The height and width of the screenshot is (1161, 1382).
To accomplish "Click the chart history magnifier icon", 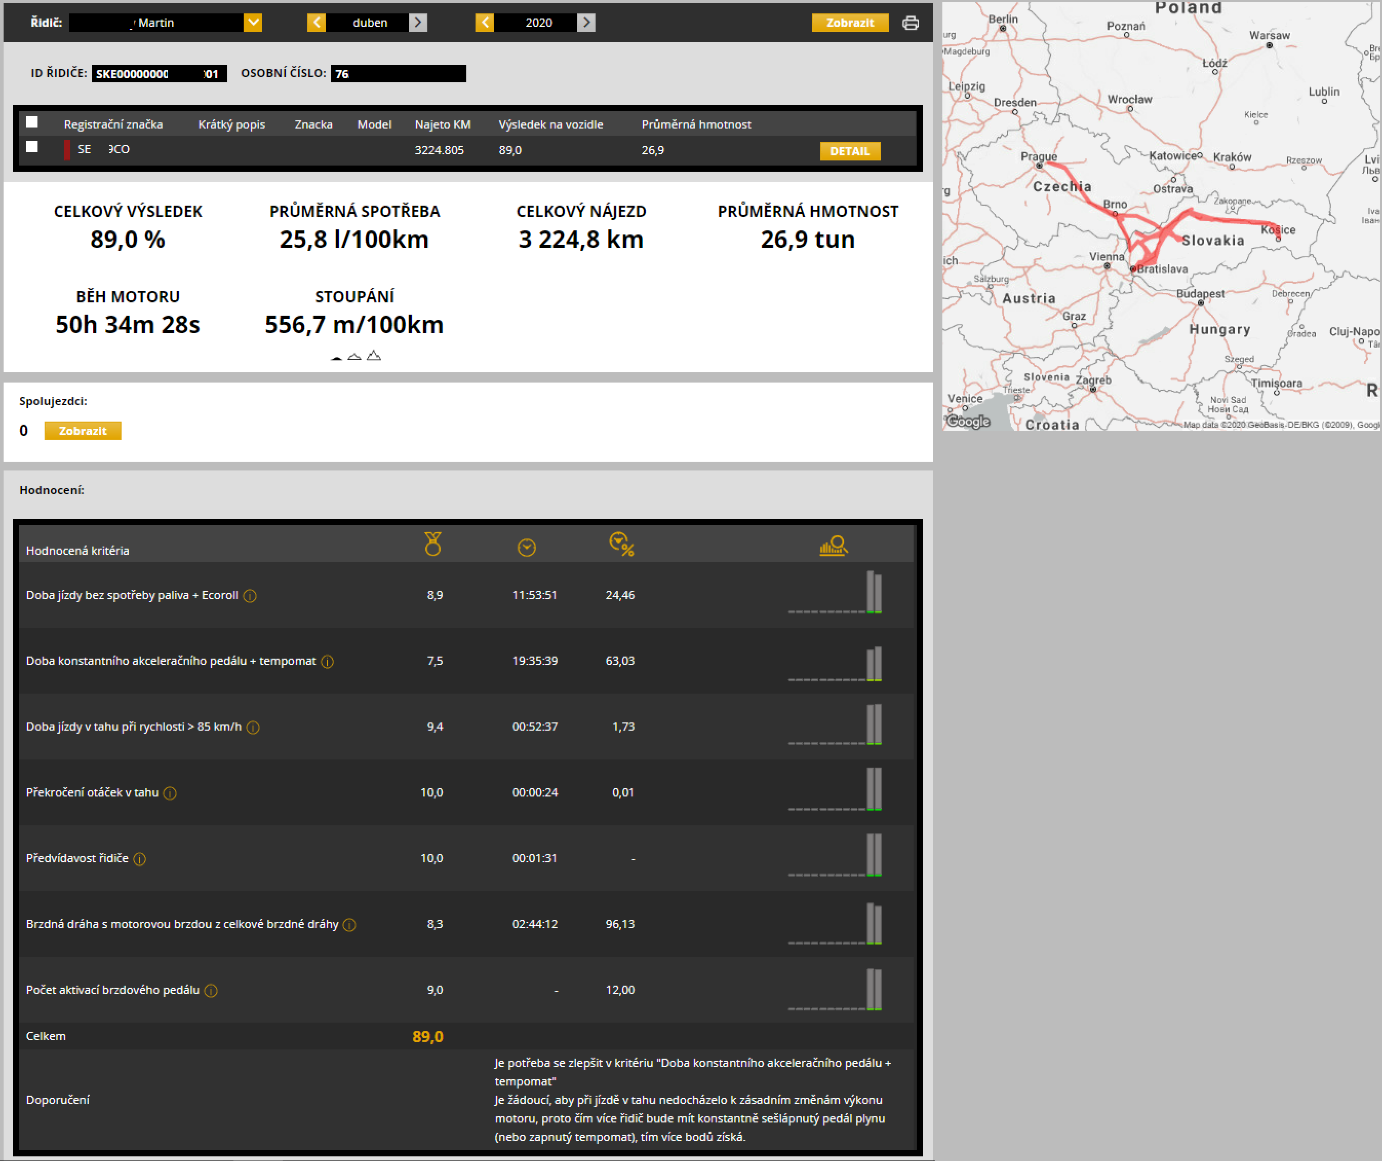I will coord(833,545).
